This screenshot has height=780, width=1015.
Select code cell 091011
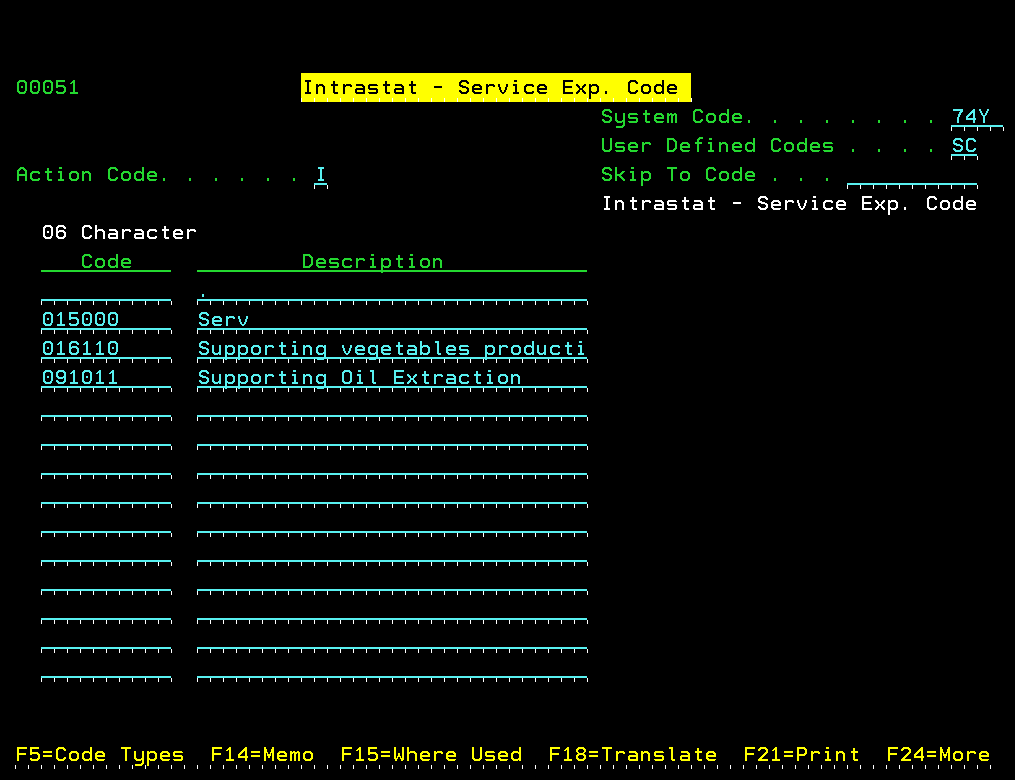106,378
